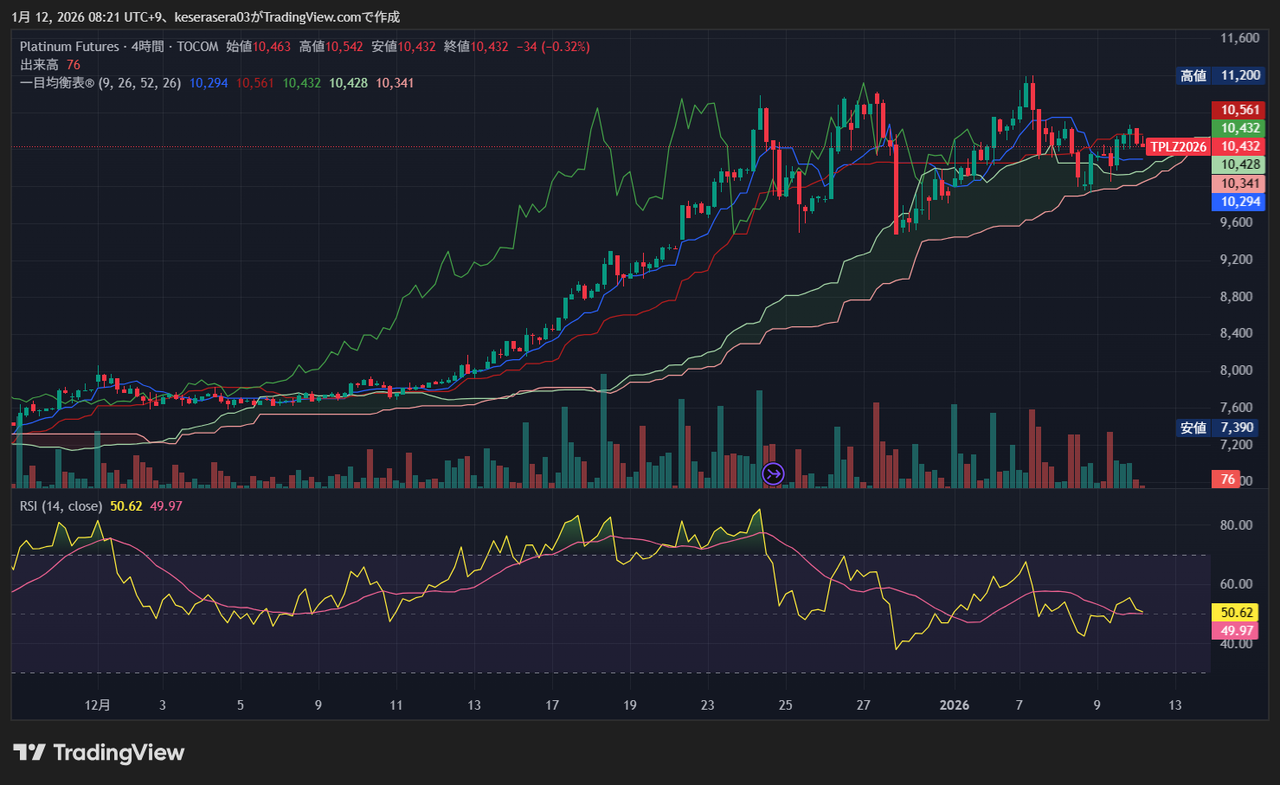1280x785 pixels.
Task: Click the 3 date axis label
Action: click(163, 705)
